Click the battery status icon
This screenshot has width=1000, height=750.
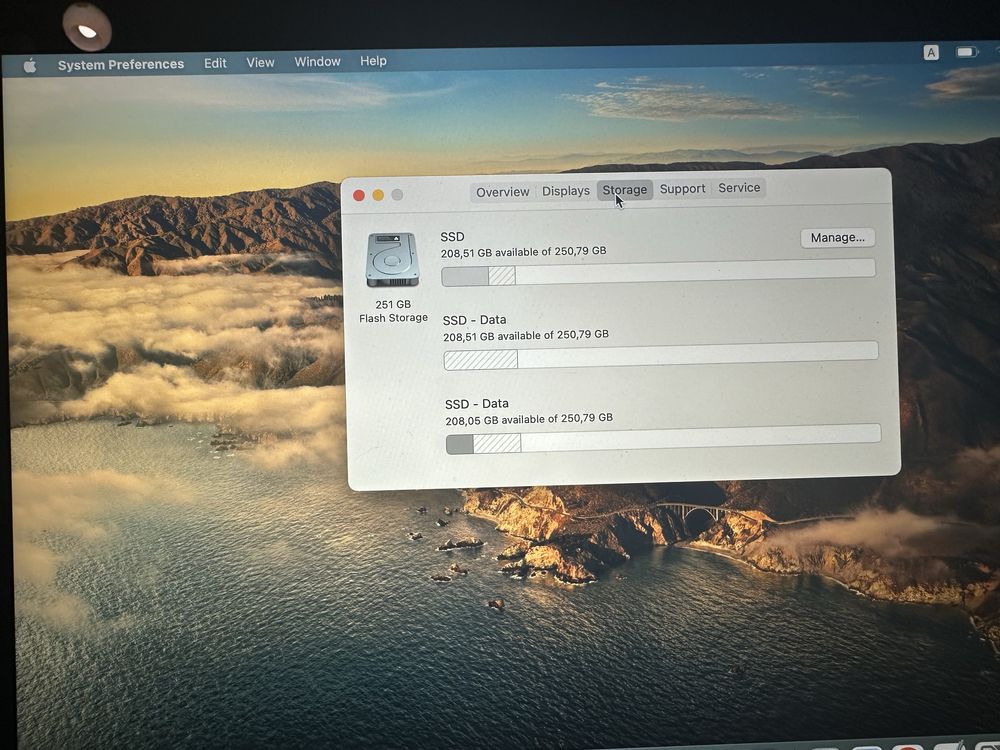pos(966,51)
